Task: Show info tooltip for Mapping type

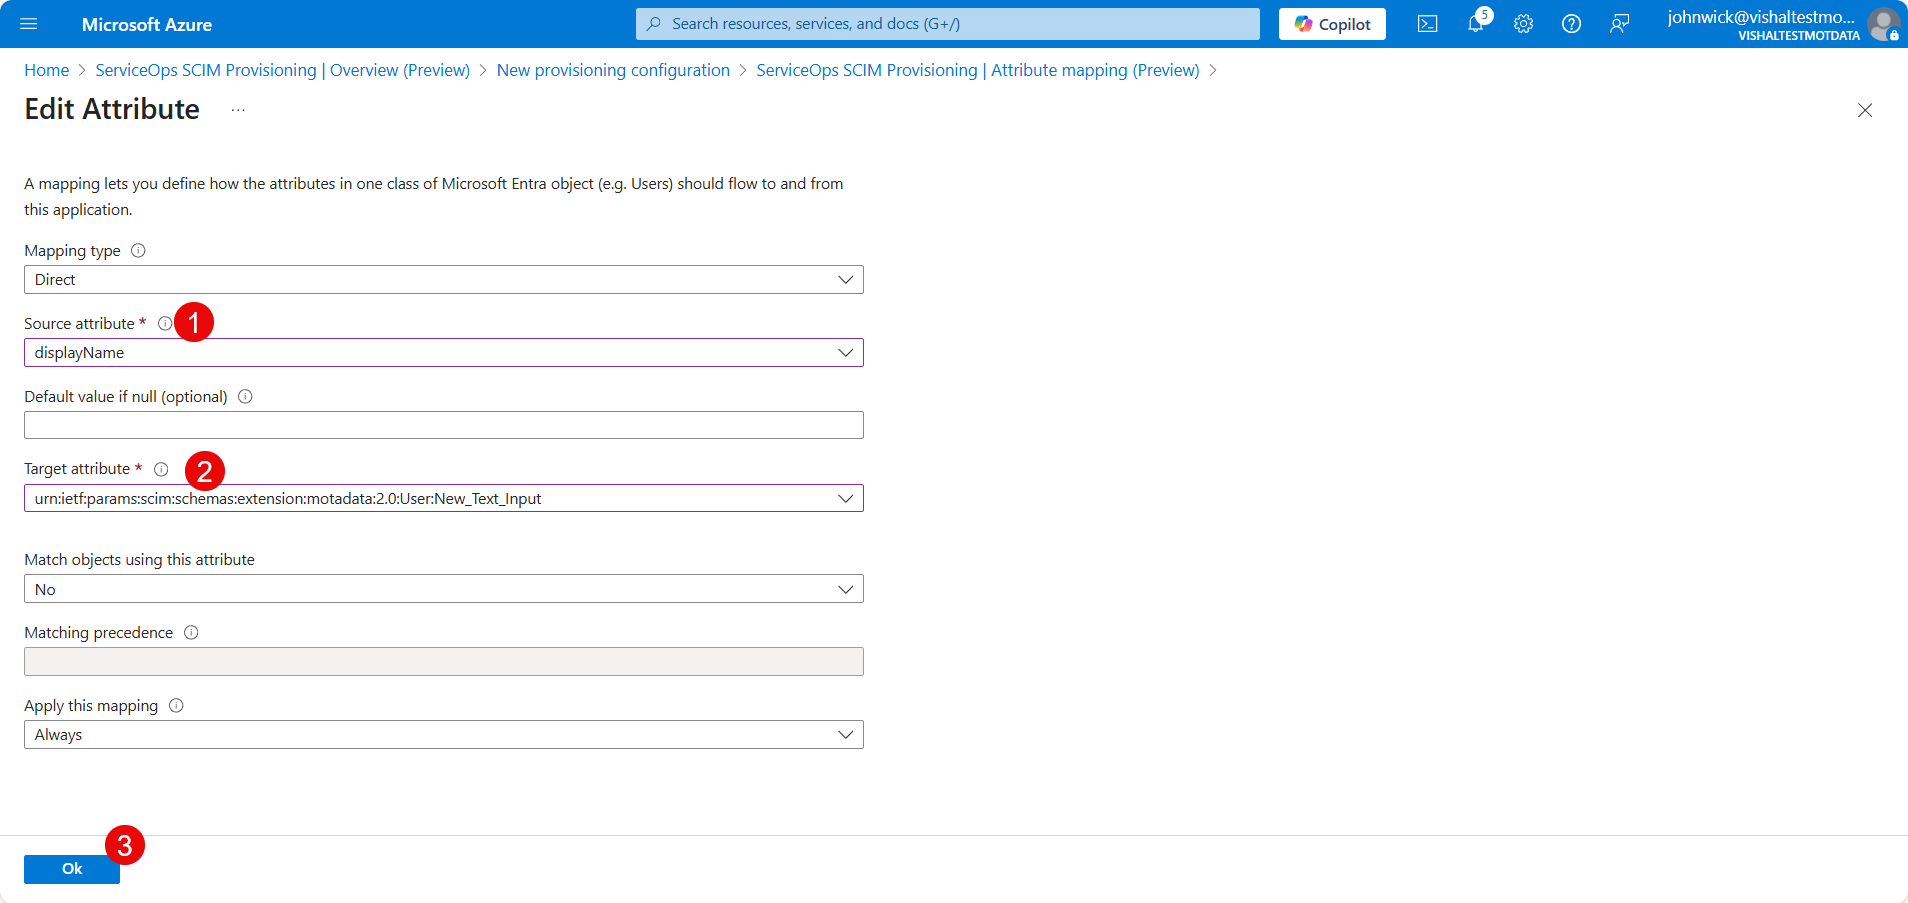Action: tap(138, 251)
